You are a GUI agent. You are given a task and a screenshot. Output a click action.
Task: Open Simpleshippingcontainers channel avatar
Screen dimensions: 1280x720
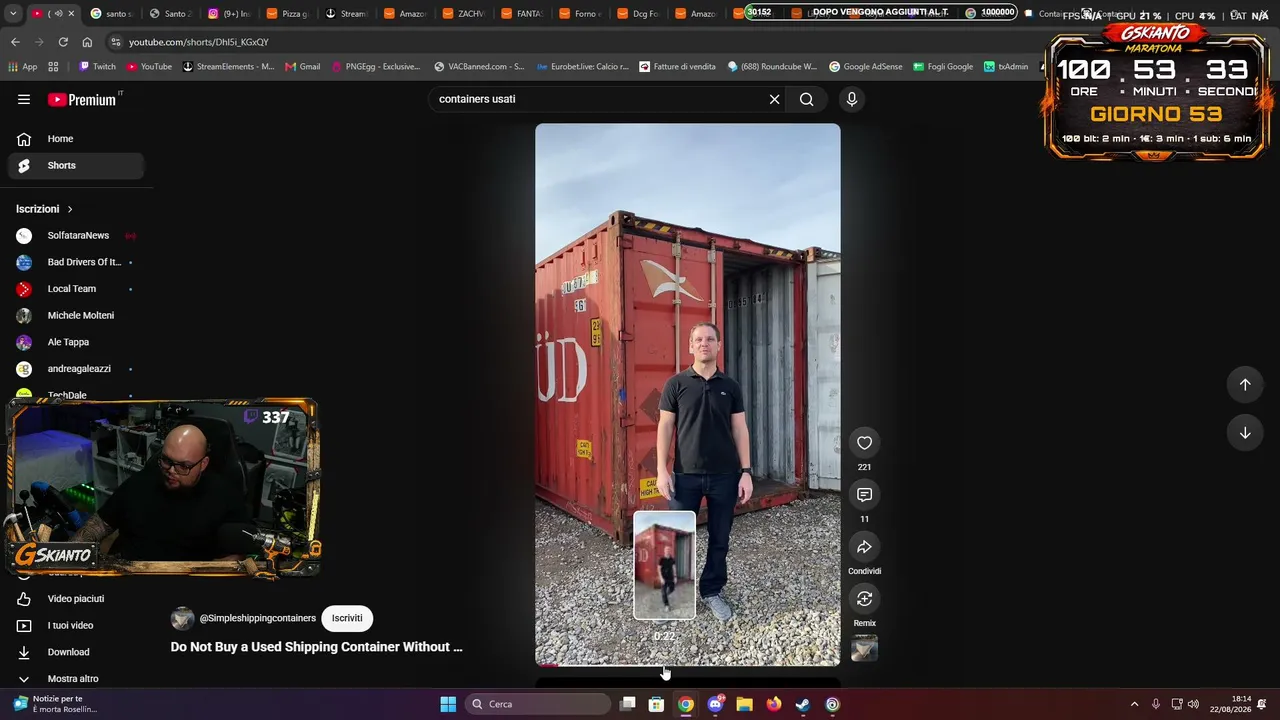click(x=182, y=618)
